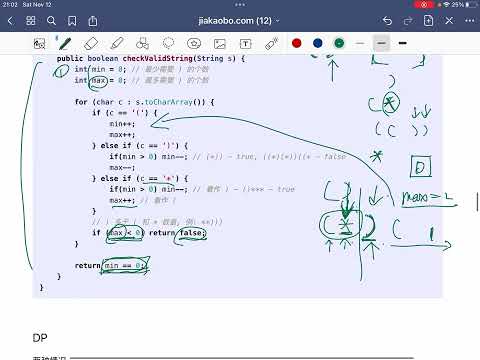480x360 pixels.
Task: Choose the blue pen color
Action: tap(318, 43)
